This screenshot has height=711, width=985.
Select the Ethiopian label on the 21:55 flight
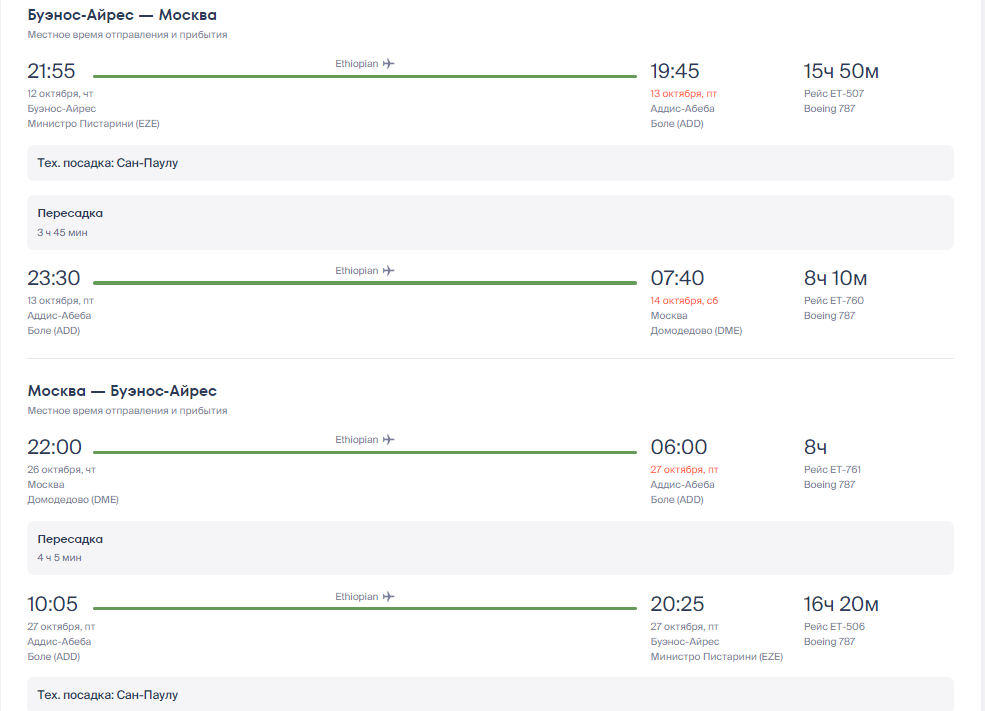[x=356, y=63]
